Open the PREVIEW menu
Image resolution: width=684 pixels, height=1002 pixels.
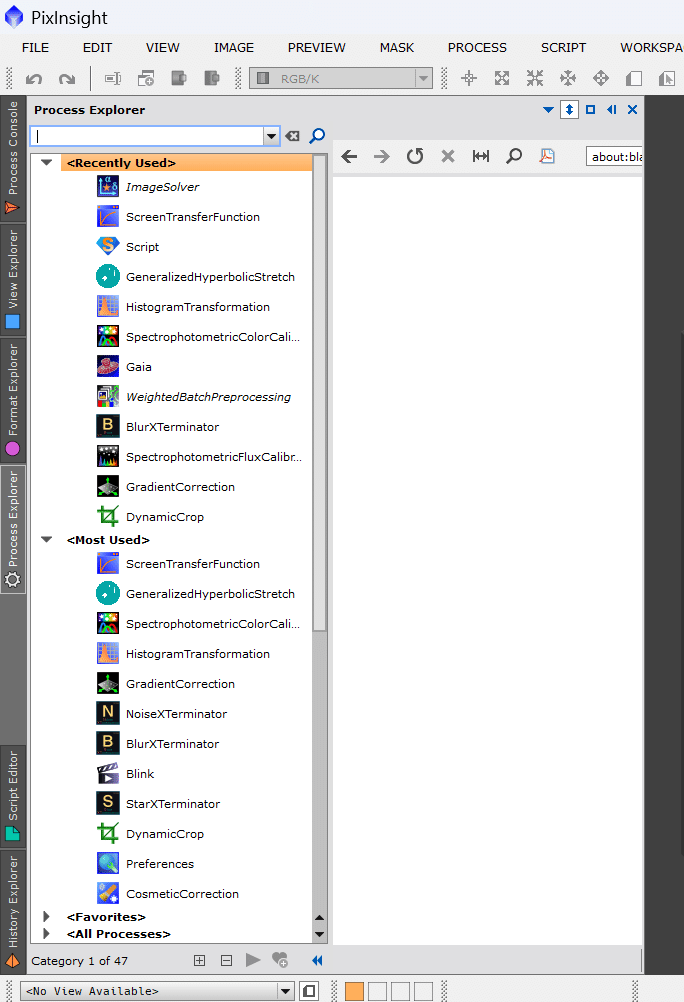(x=316, y=48)
